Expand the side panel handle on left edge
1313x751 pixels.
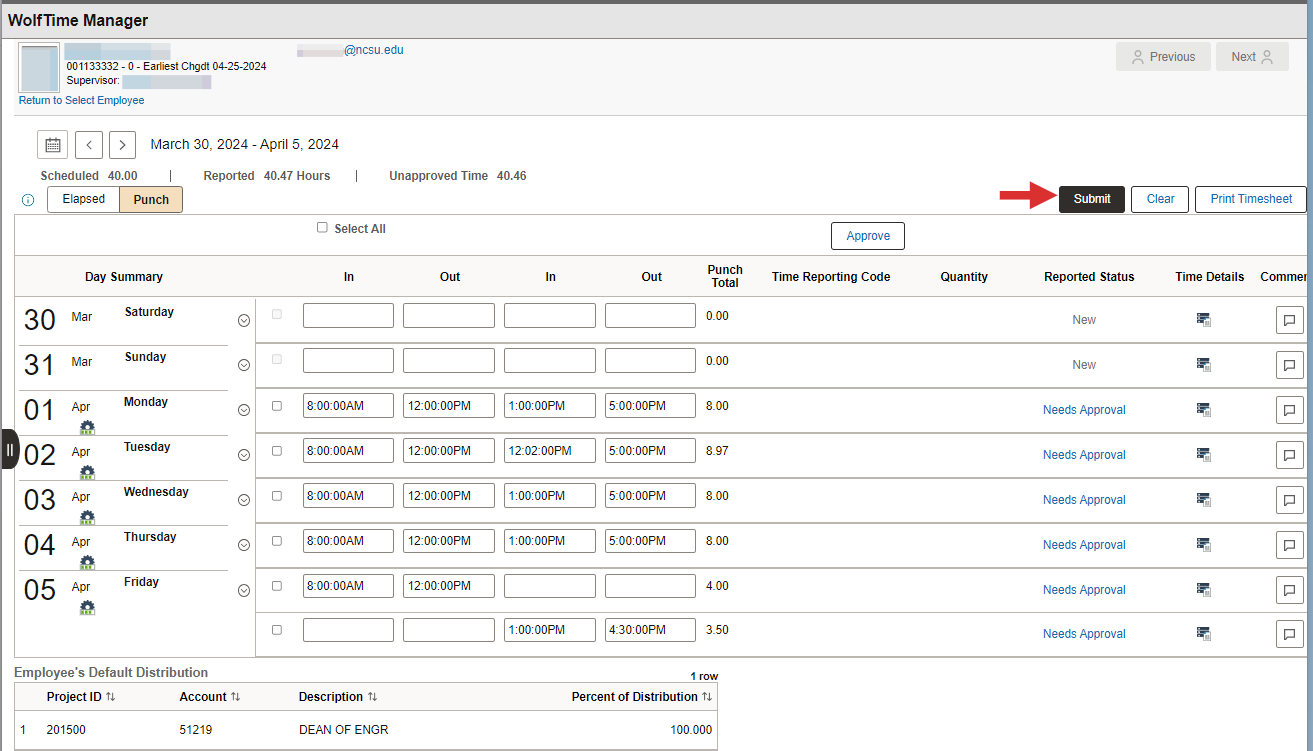point(9,449)
